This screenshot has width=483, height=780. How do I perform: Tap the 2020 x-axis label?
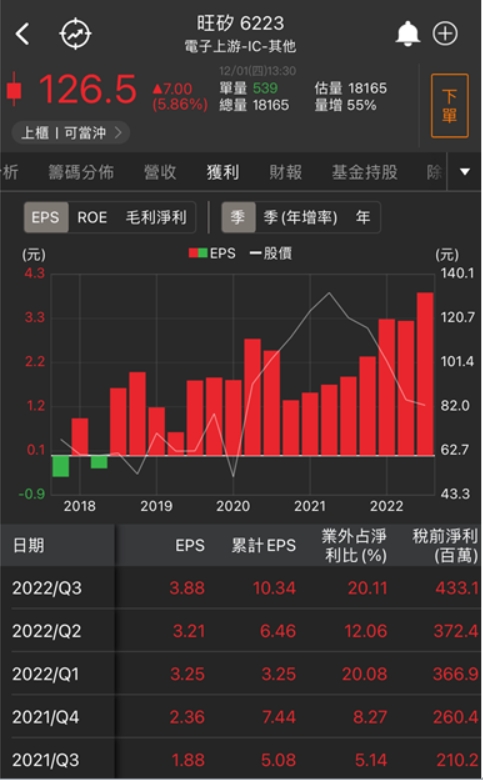pyautogui.click(x=233, y=506)
